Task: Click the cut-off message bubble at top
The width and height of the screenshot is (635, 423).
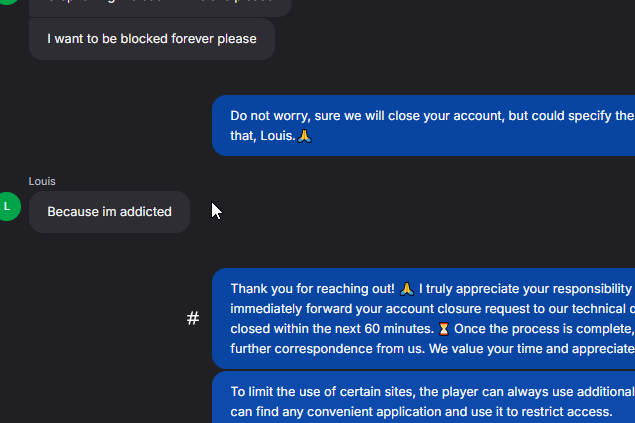Action: pos(160,6)
